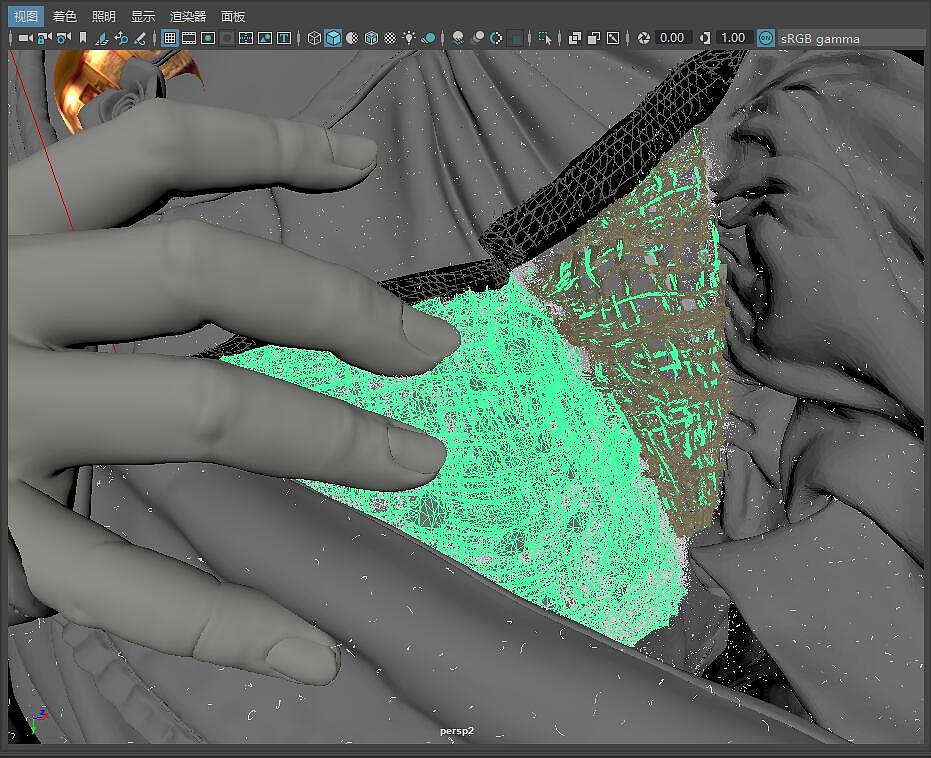Click the shadows display icon

pyautogui.click(x=430, y=38)
